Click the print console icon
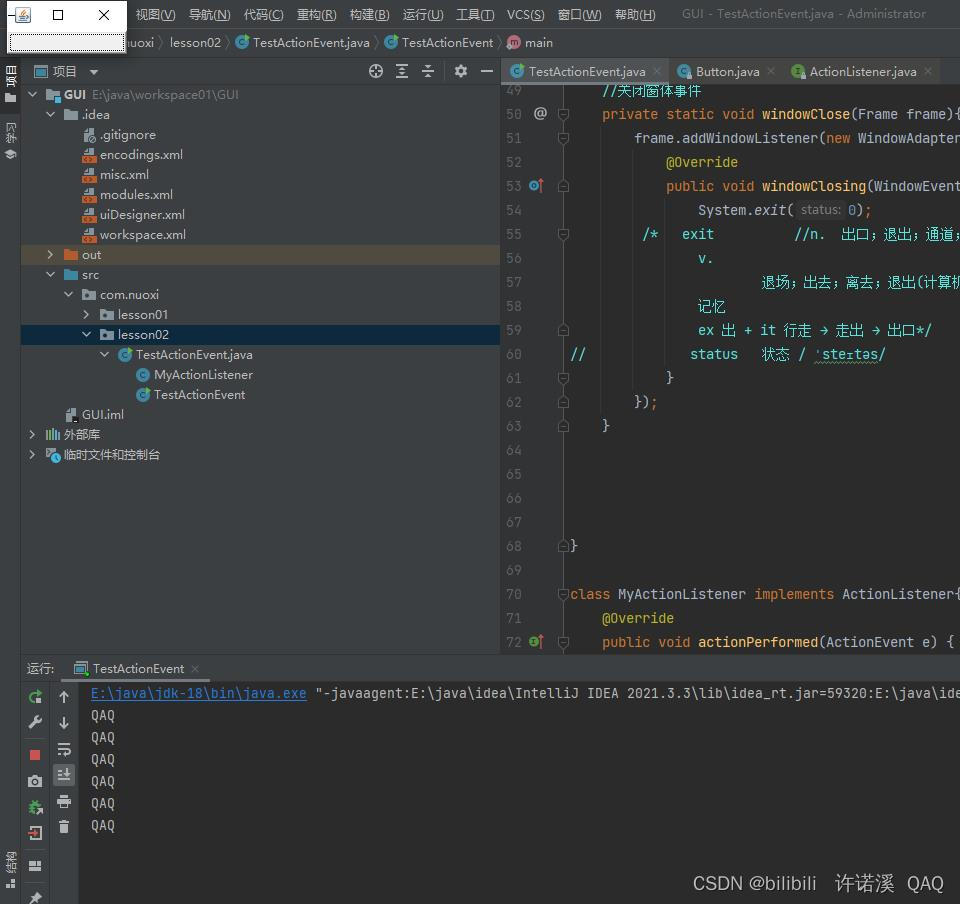 coord(64,801)
